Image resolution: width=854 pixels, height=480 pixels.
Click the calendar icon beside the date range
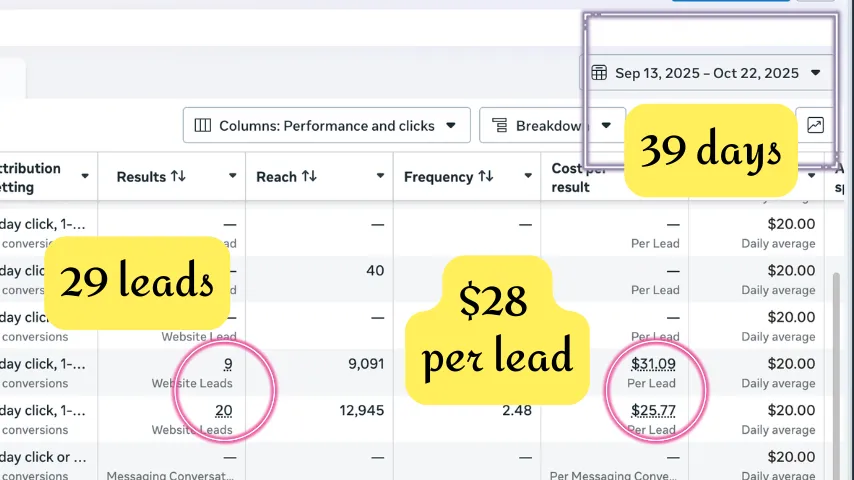click(x=599, y=73)
